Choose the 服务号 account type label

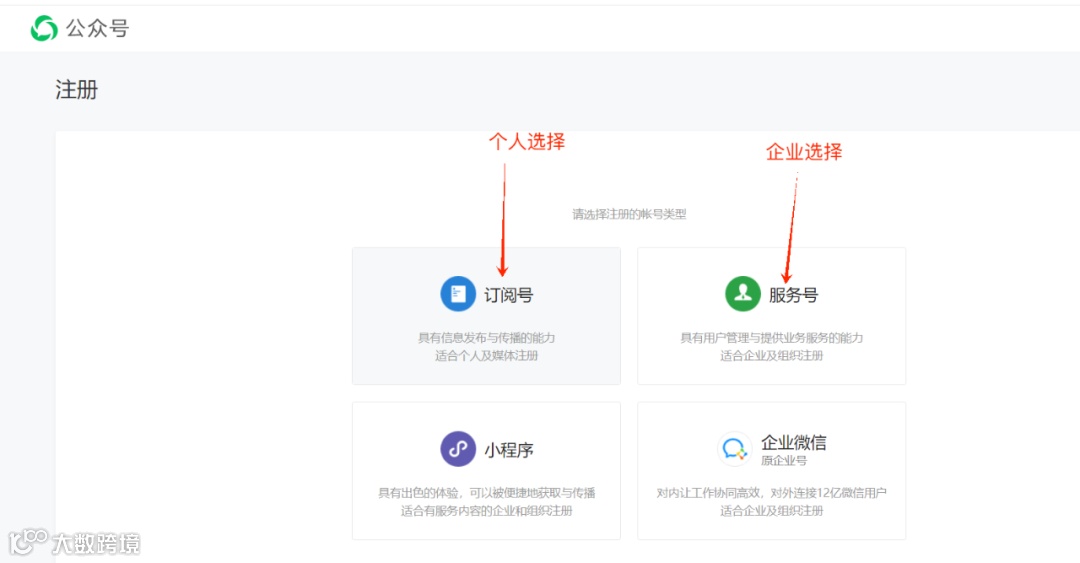pos(793,295)
